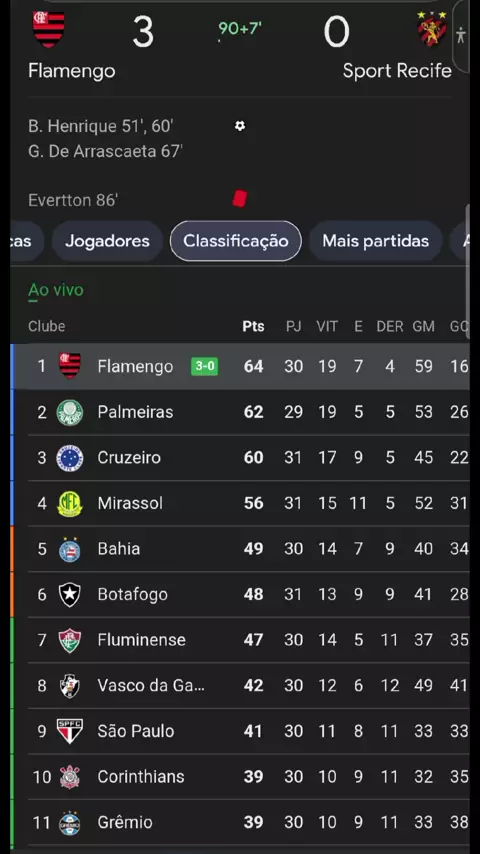Tap the Flamengo crest in the scoreboard
Screen dimensions: 480x854
[x=48, y=28]
